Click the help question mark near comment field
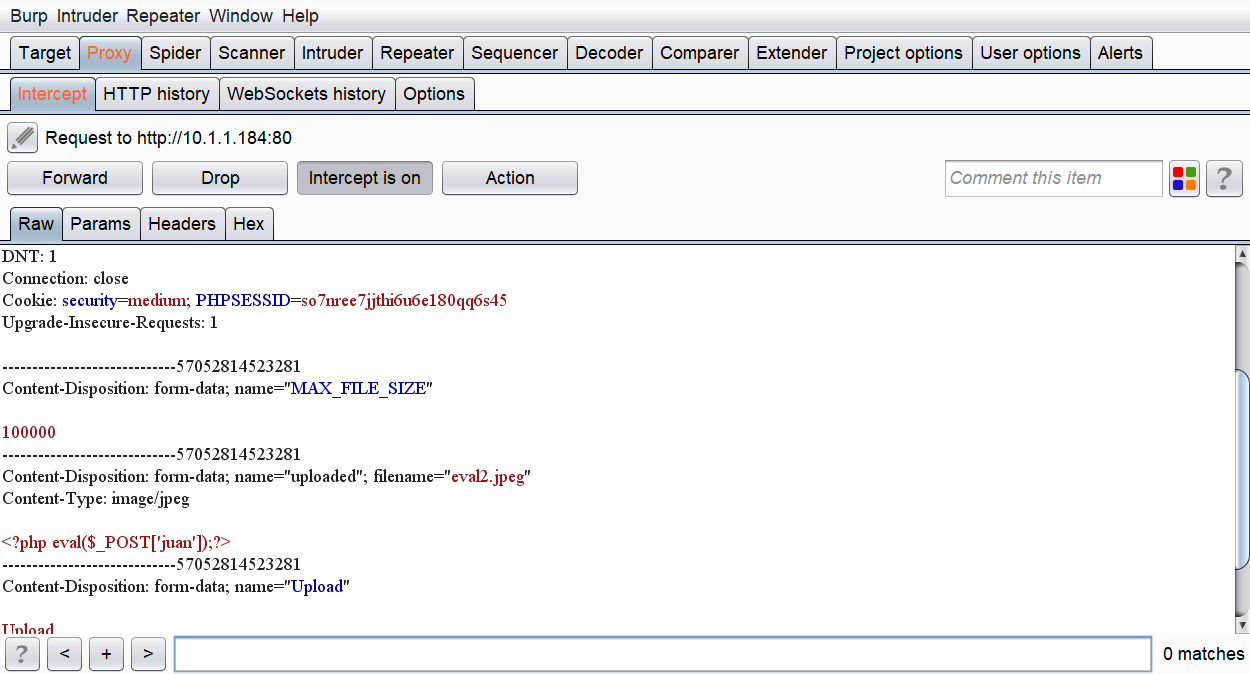Screen dimensions: 1250x674 click(1224, 178)
